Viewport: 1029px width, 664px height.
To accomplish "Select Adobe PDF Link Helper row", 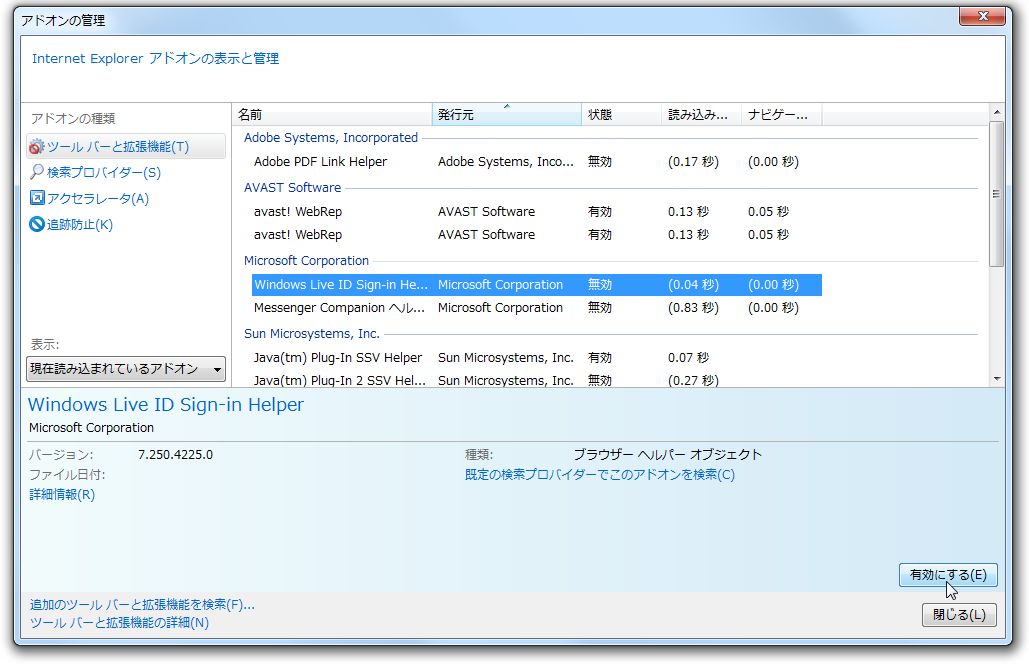I will tap(537, 161).
